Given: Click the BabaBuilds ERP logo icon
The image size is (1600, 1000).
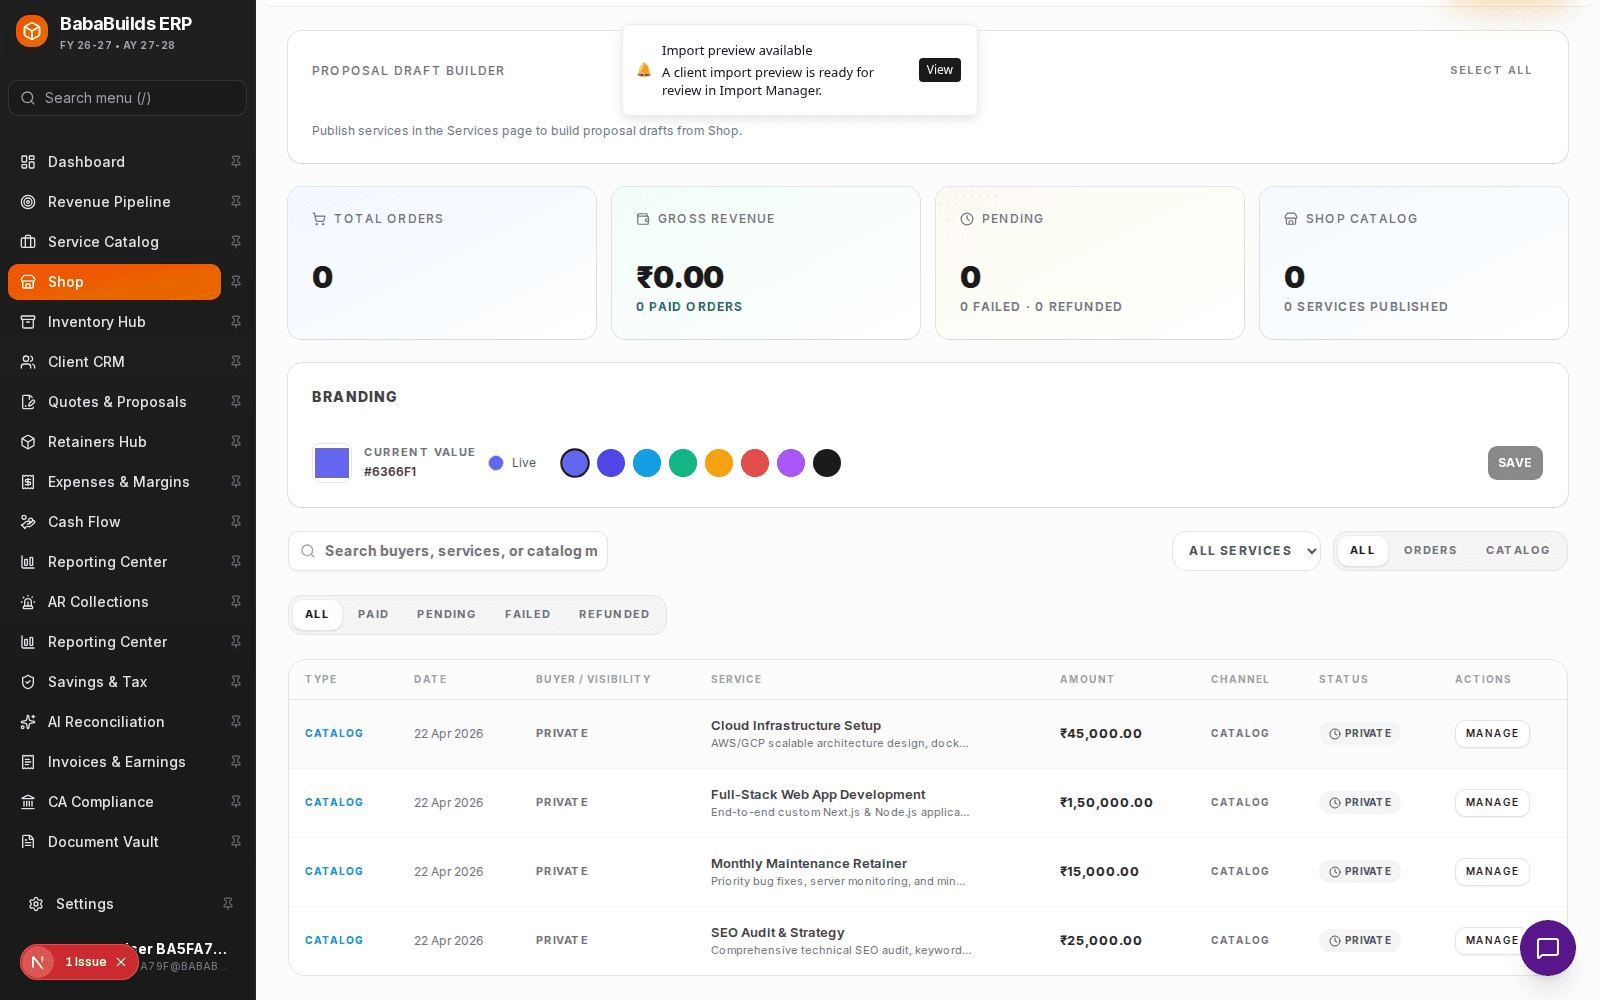Looking at the screenshot, I should tap(32, 32).
